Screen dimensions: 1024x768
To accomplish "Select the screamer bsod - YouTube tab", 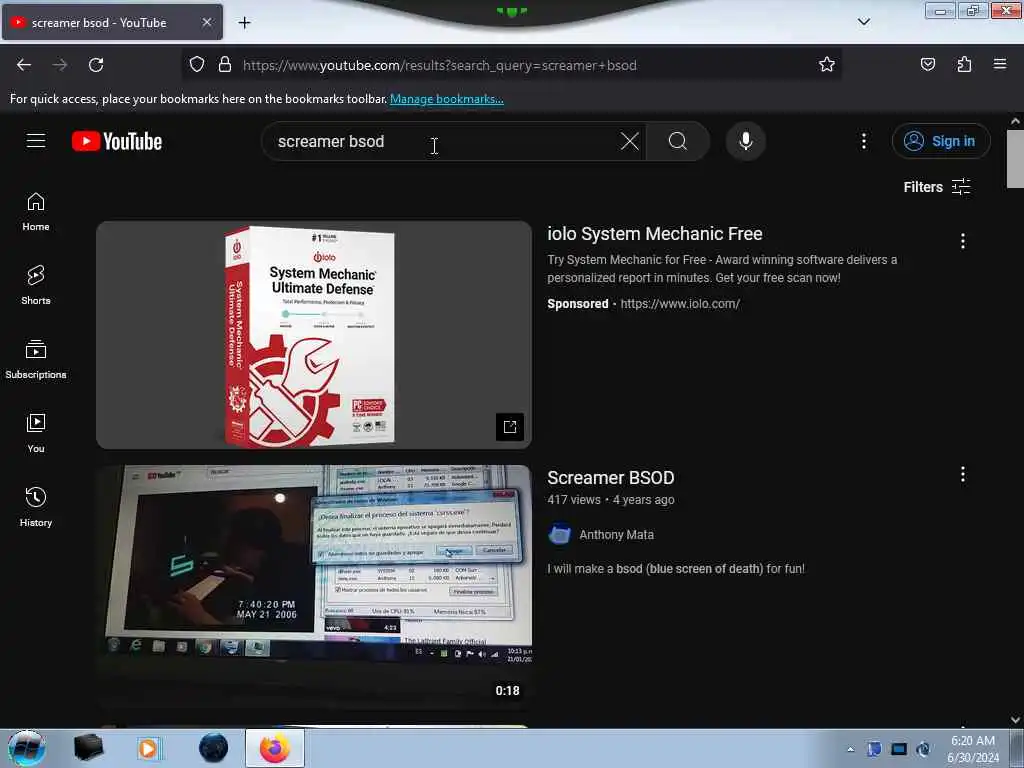I will [x=112, y=22].
